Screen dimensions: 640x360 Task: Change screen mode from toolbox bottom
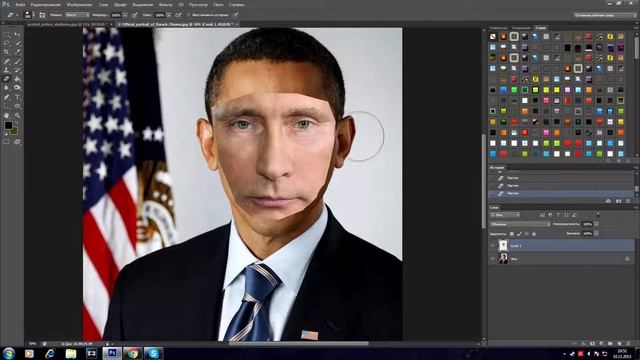tap(17, 142)
